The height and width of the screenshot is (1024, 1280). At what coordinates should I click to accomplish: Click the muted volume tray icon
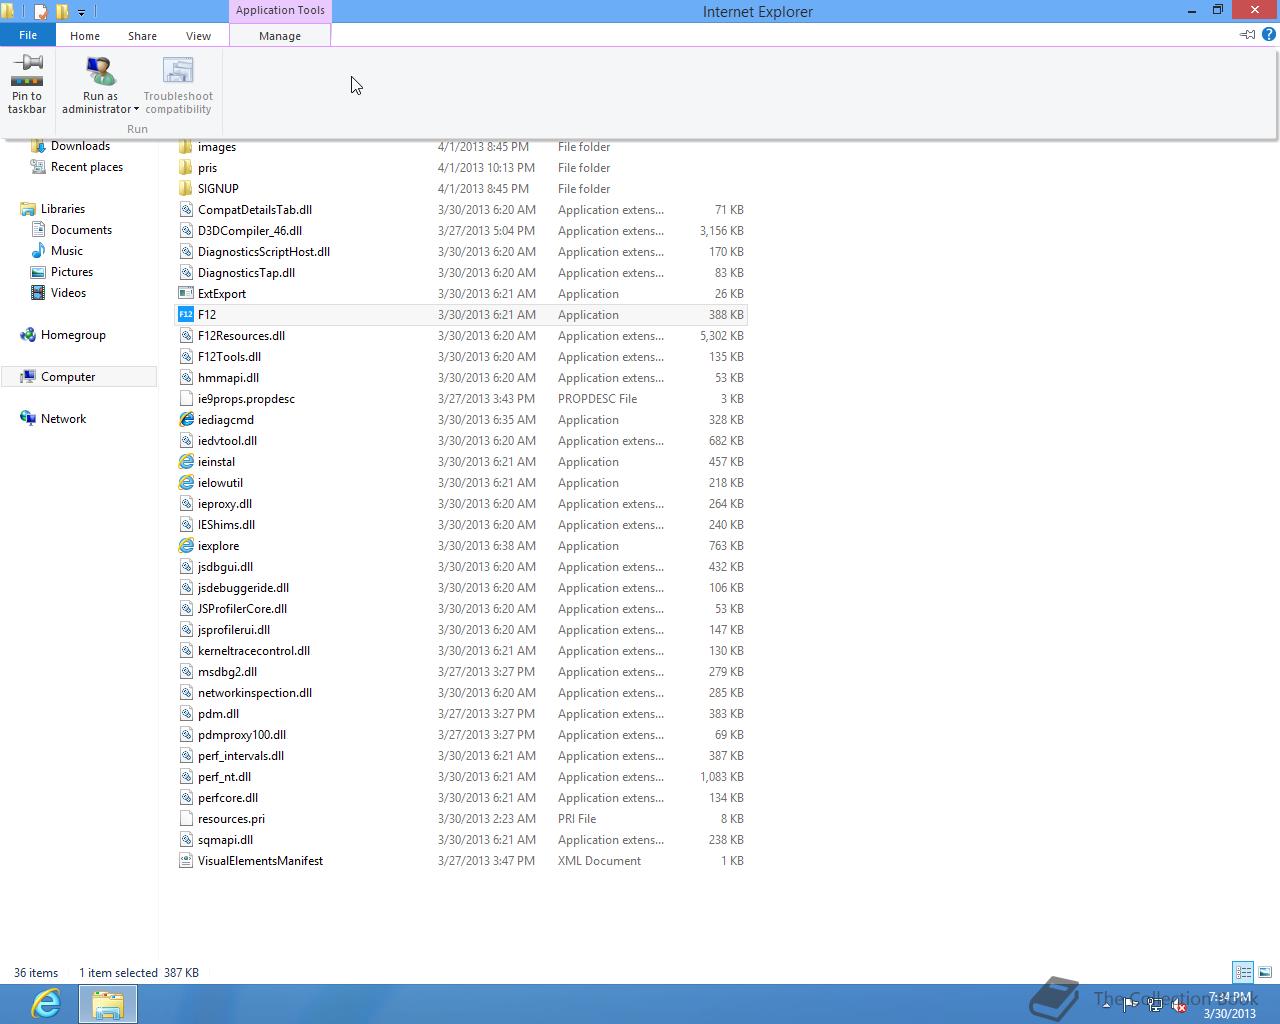(1177, 1005)
